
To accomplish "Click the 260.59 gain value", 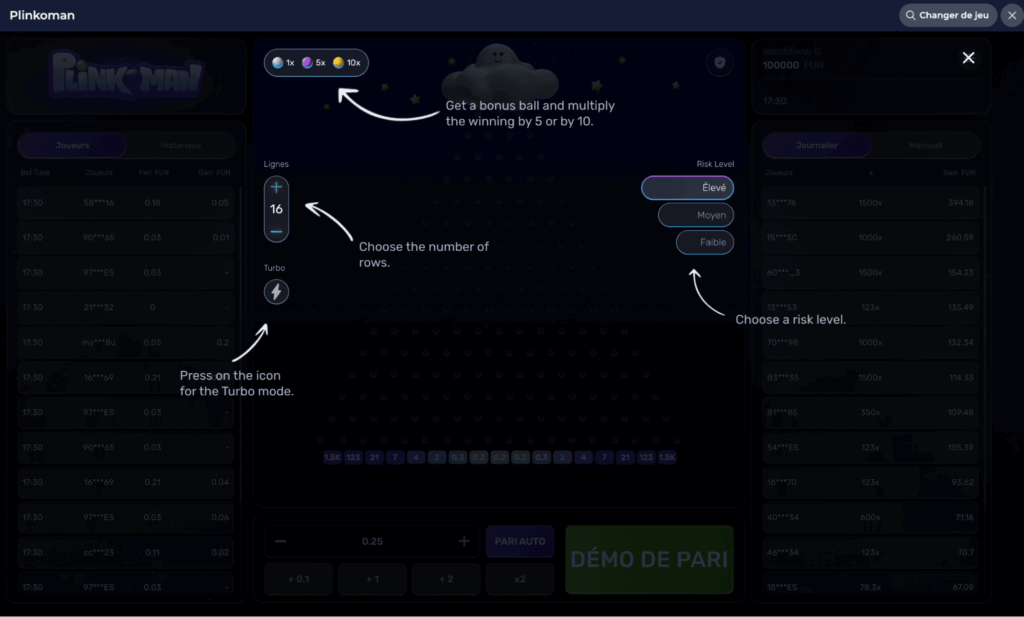I will tap(960, 238).
